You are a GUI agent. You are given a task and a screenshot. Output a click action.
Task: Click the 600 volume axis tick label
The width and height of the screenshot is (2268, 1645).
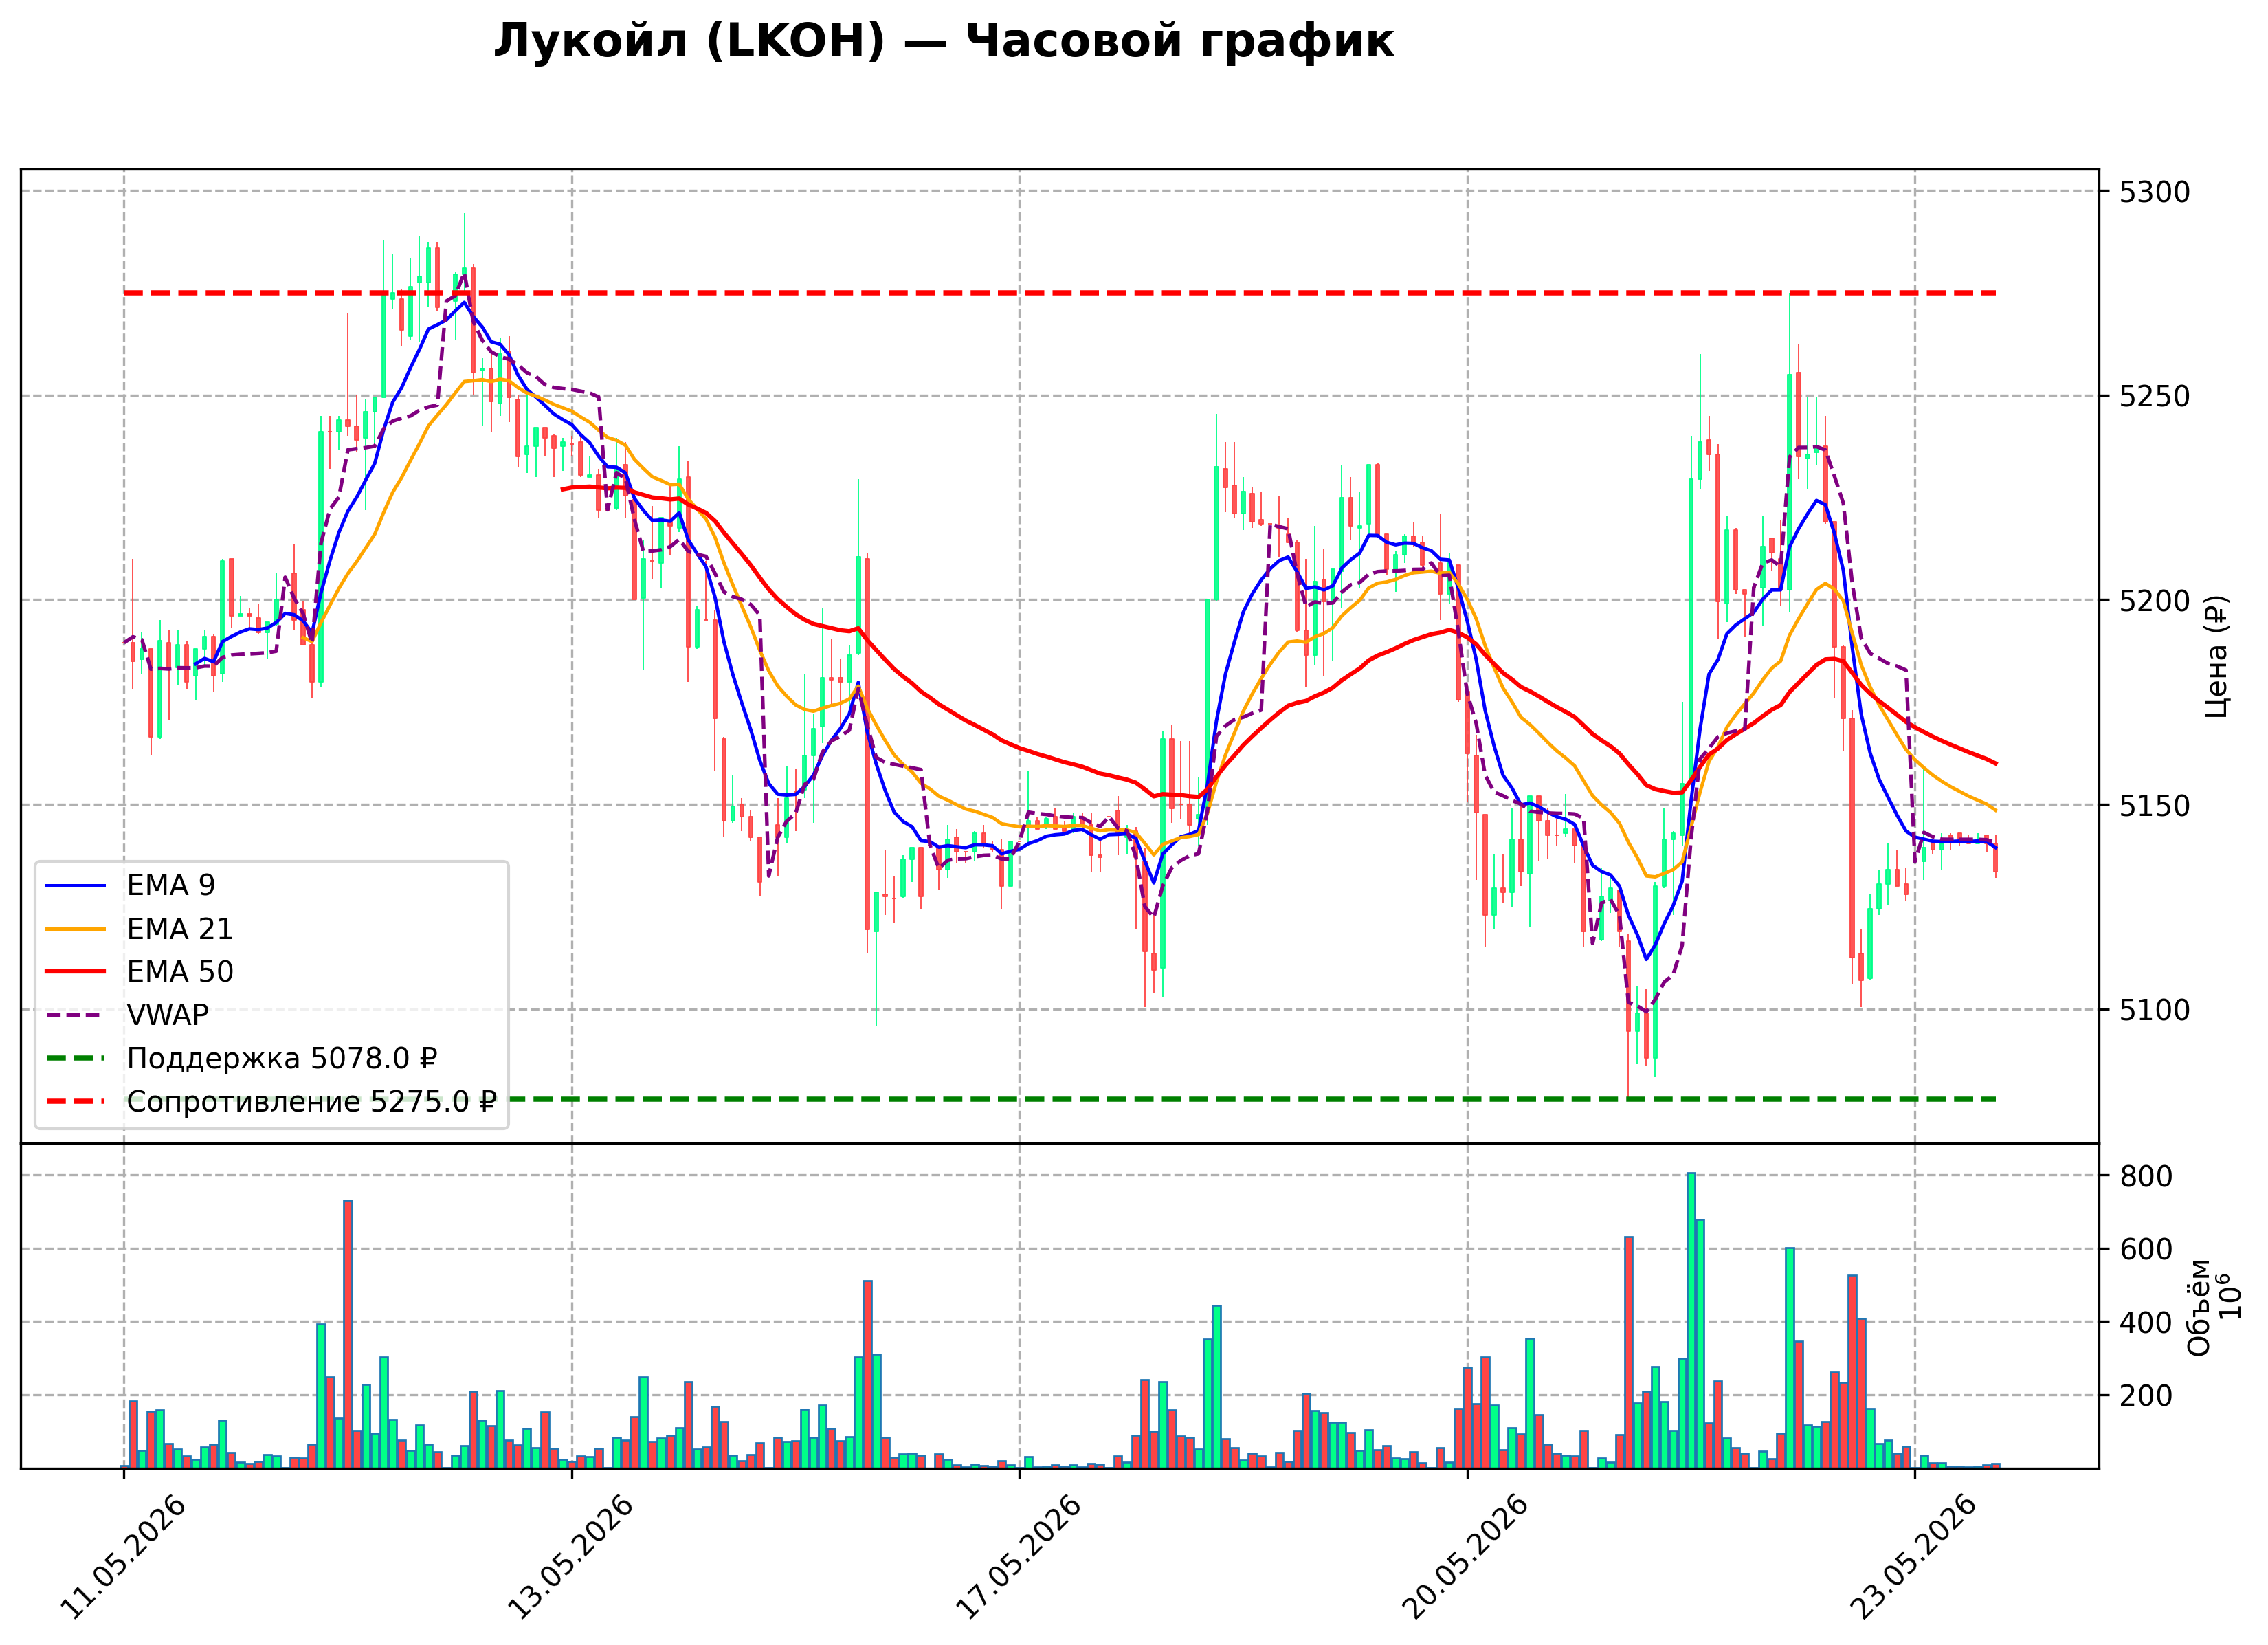coord(2147,1250)
